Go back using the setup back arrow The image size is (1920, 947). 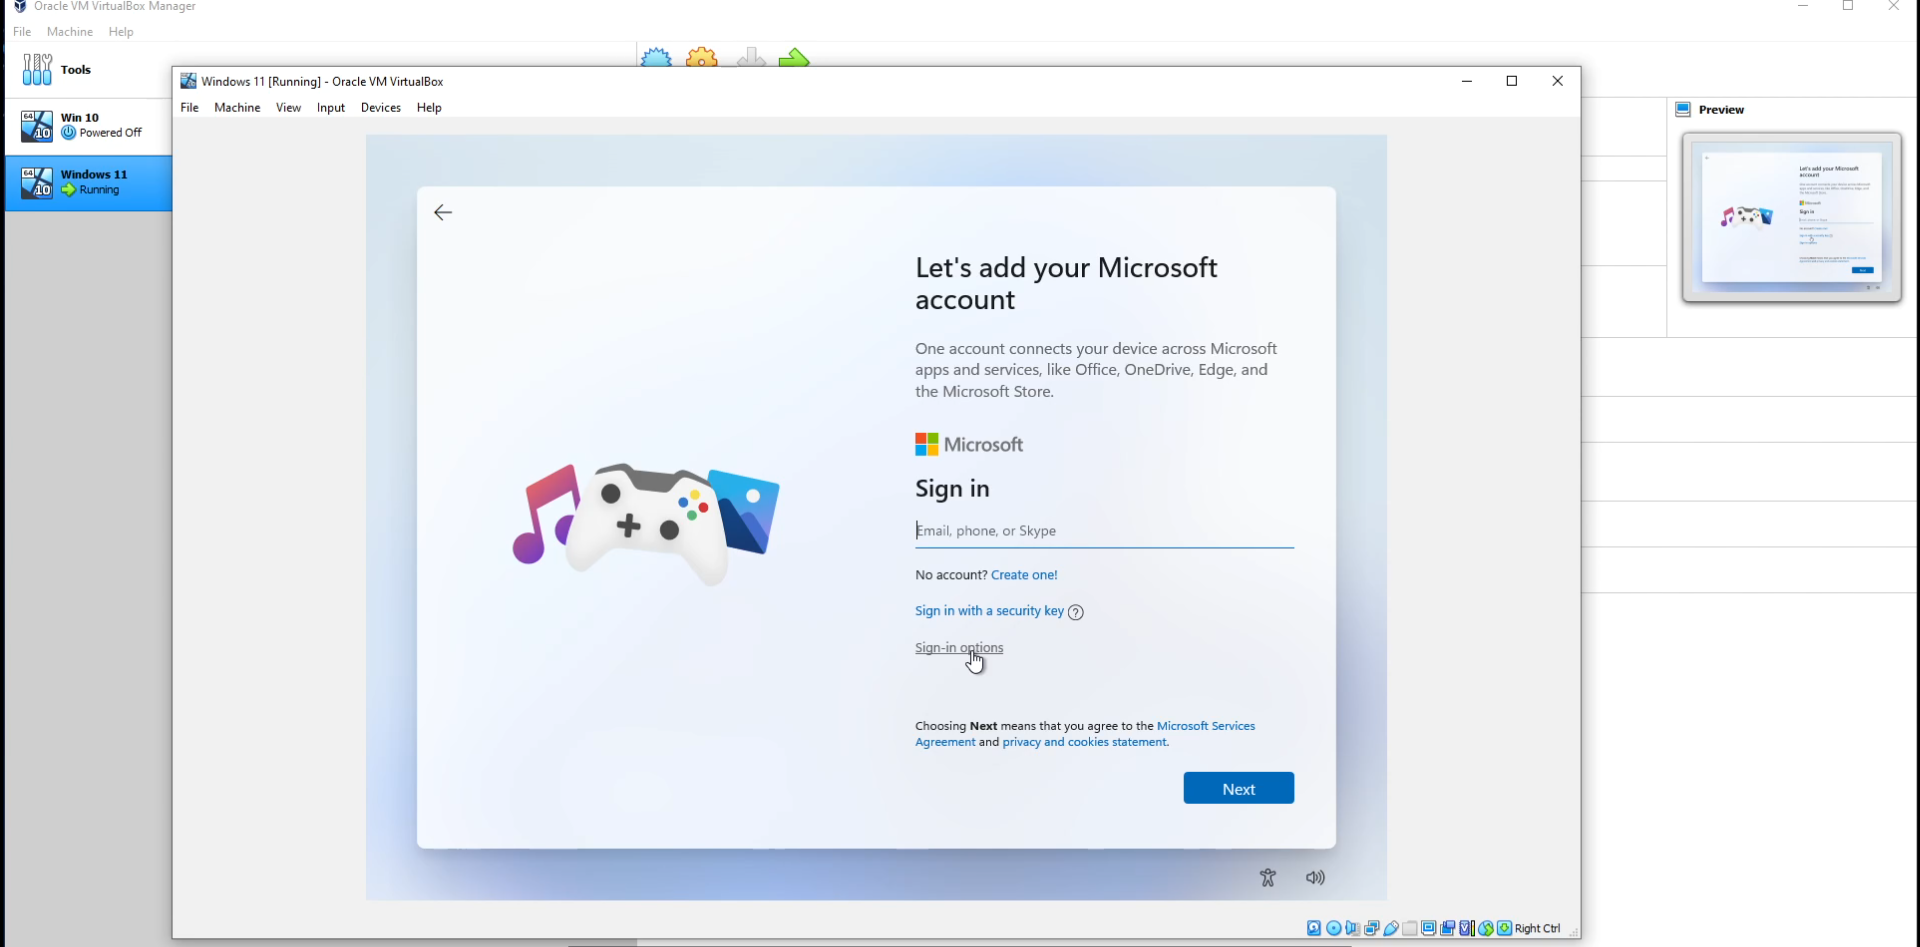coord(443,212)
